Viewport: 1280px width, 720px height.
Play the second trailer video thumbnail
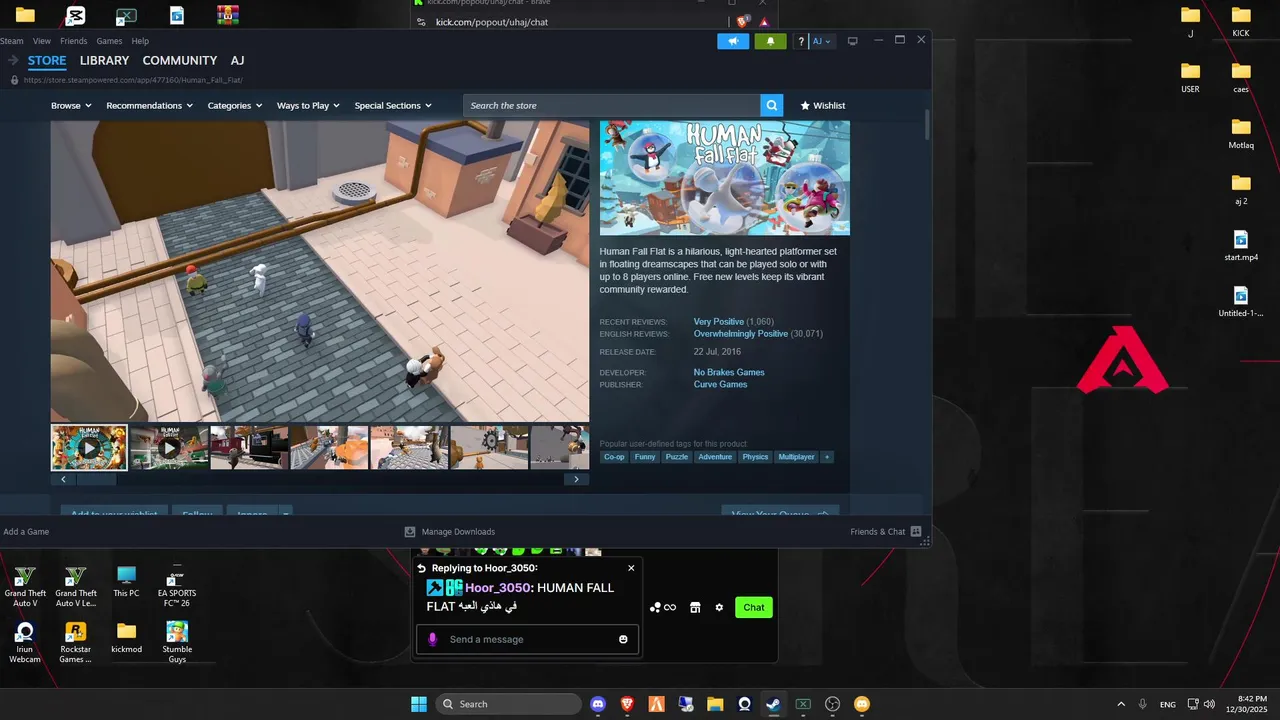[169, 448]
